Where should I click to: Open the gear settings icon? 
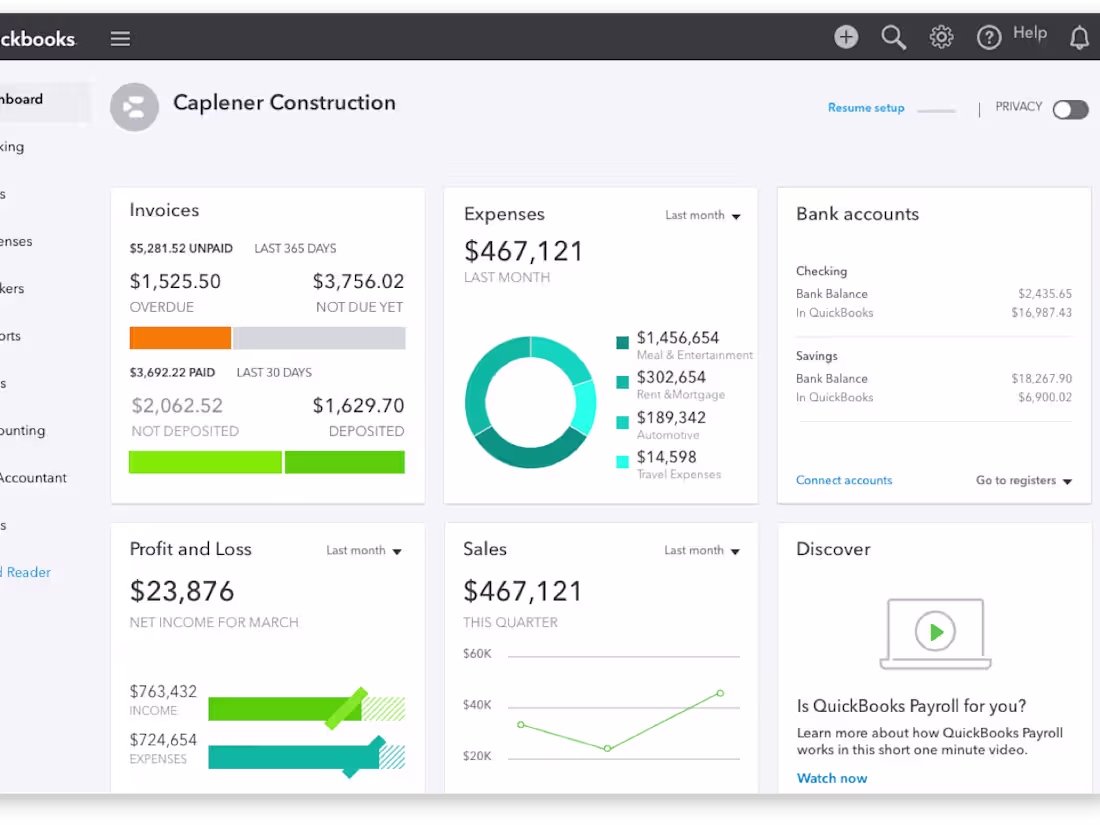point(941,36)
